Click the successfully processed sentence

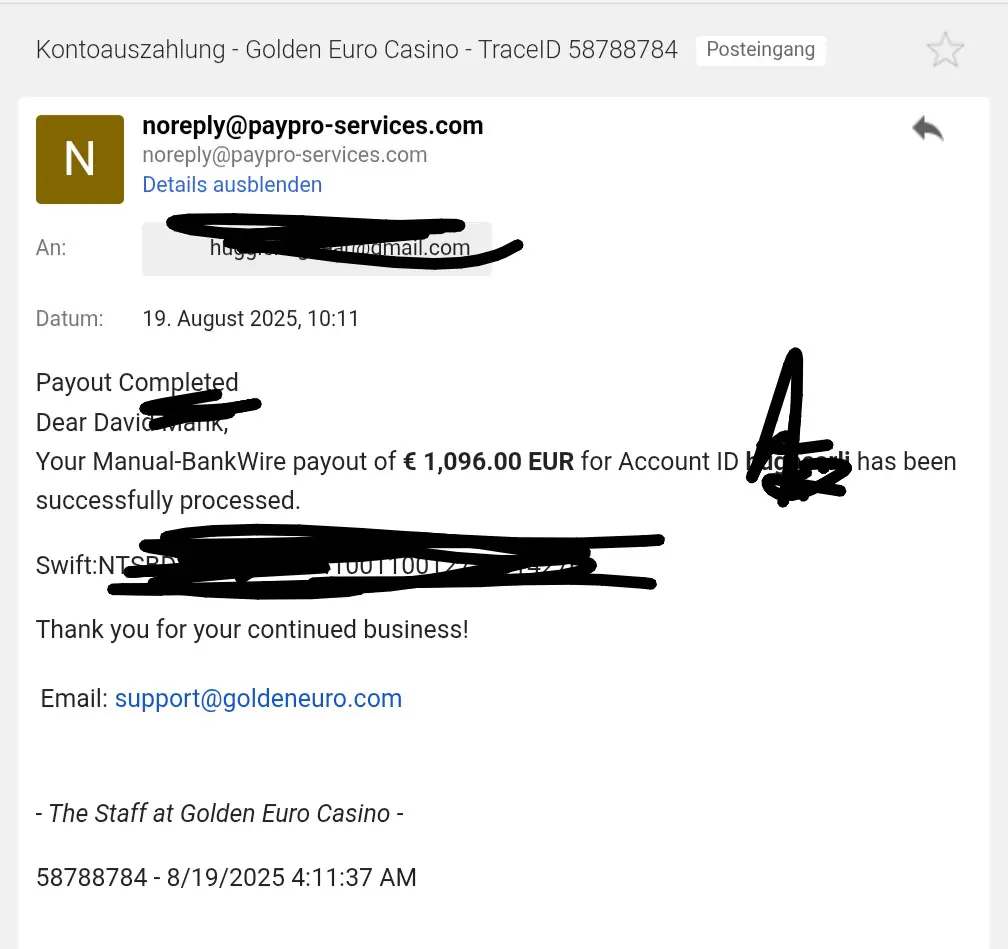point(168,500)
